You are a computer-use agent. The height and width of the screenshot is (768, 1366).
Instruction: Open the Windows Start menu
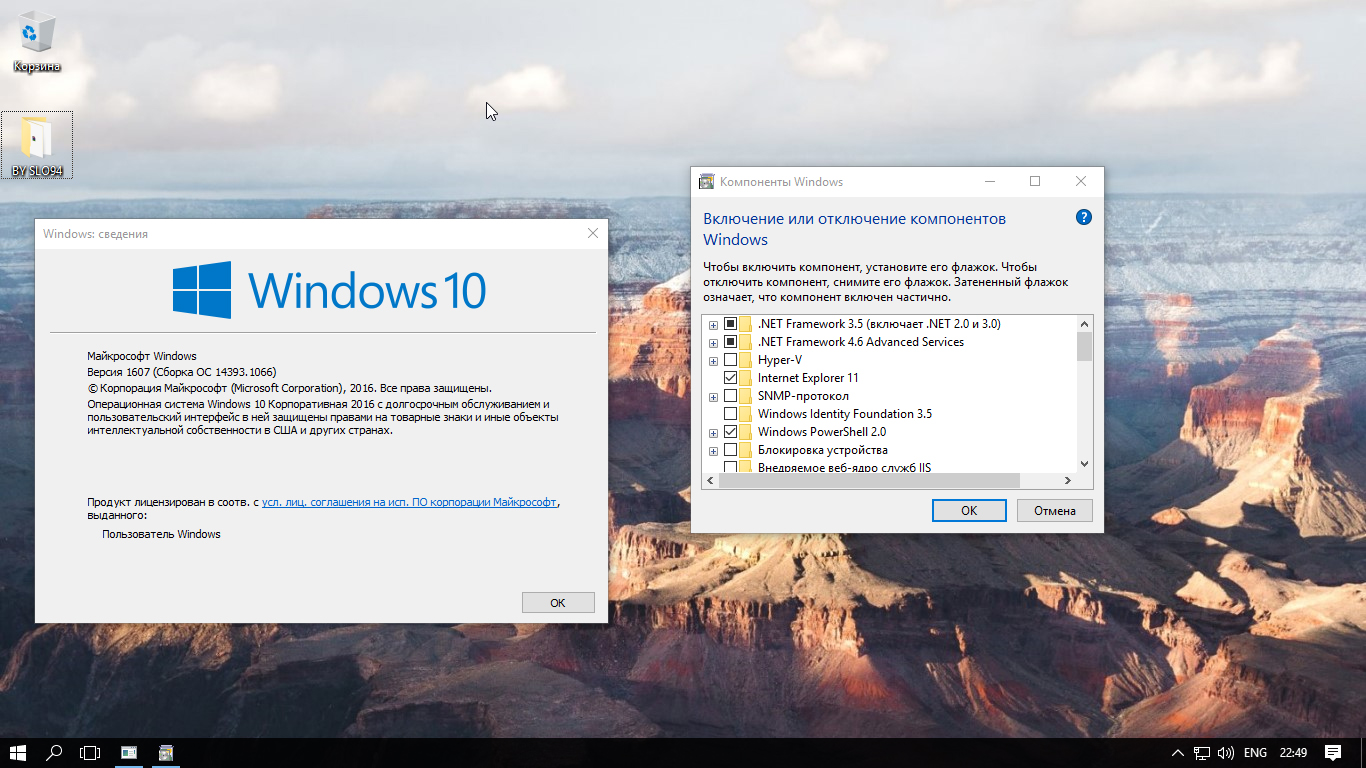pyautogui.click(x=17, y=752)
